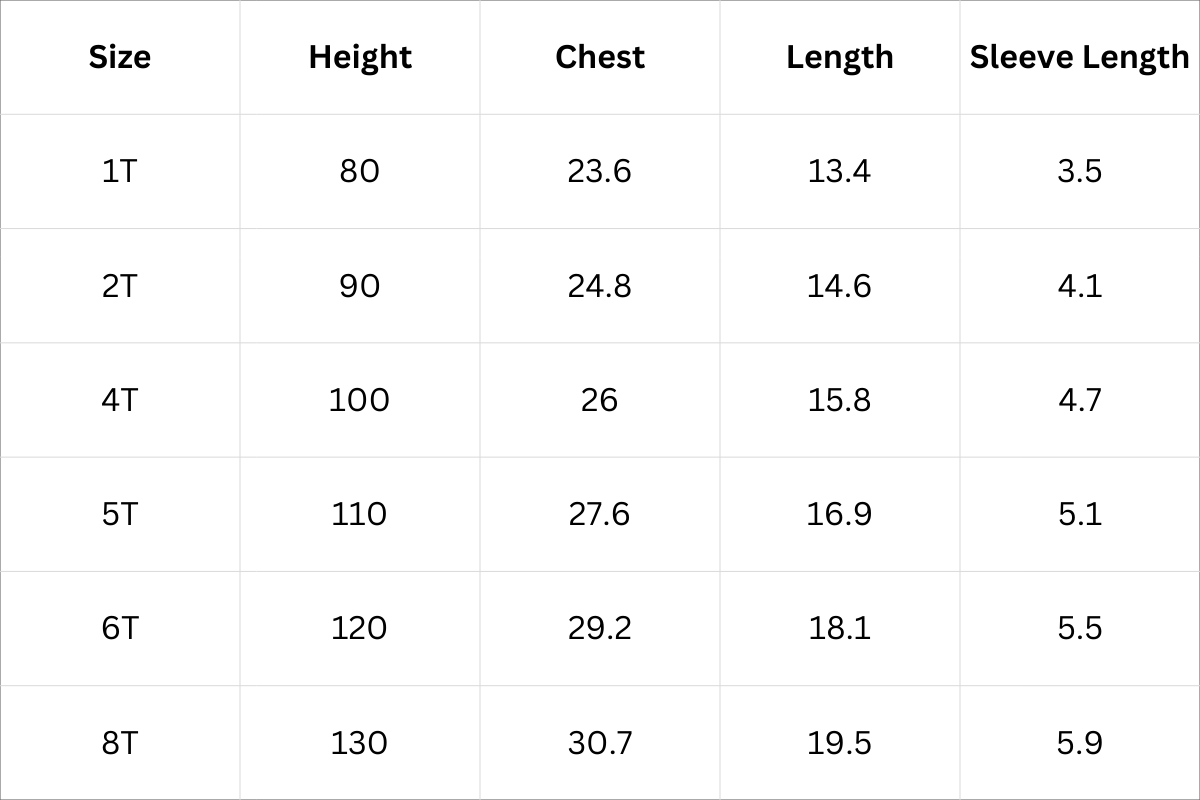Screen dimensions: 1200x800
Task: Select the sleeve length value 3.5
Action: [x=1079, y=171]
